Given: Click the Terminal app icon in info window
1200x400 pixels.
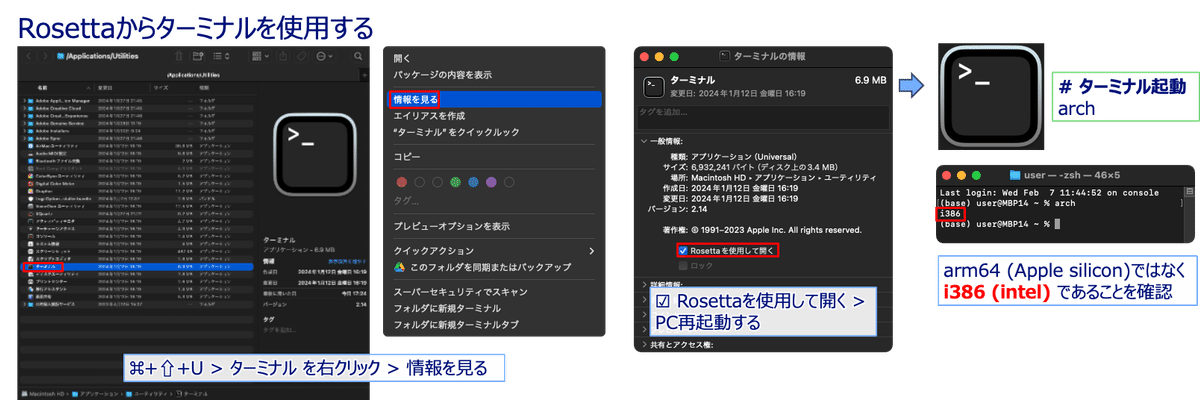Looking at the screenshot, I should pyautogui.click(x=654, y=88).
